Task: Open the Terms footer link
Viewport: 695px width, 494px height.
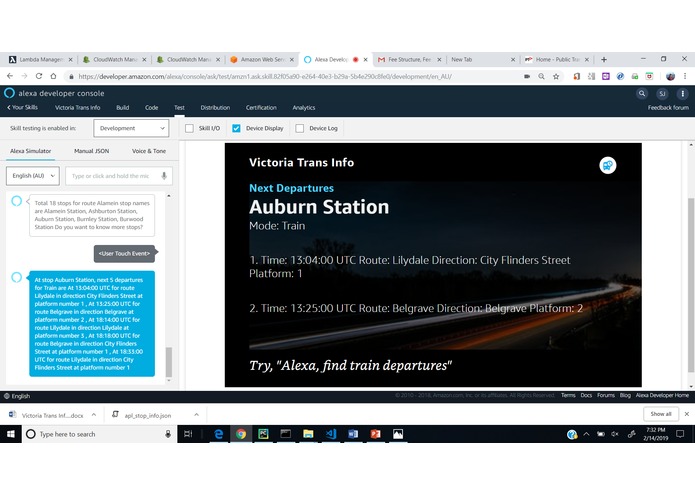Action: pos(568,395)
